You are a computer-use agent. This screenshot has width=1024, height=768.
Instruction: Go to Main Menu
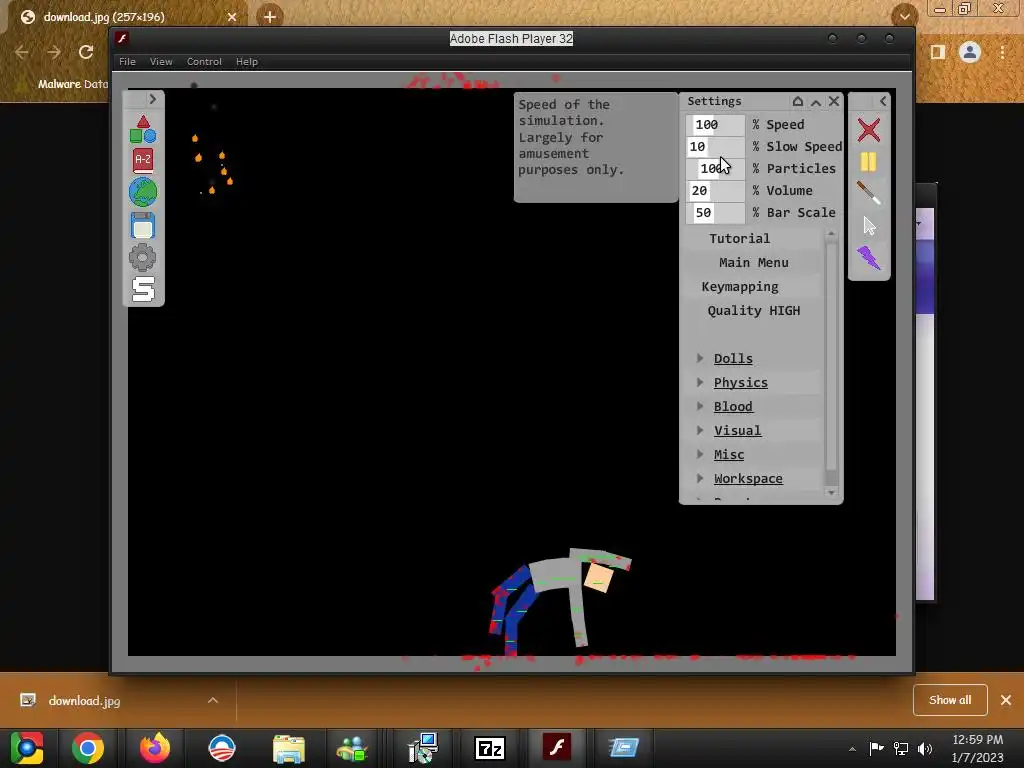tap(754, 263)
